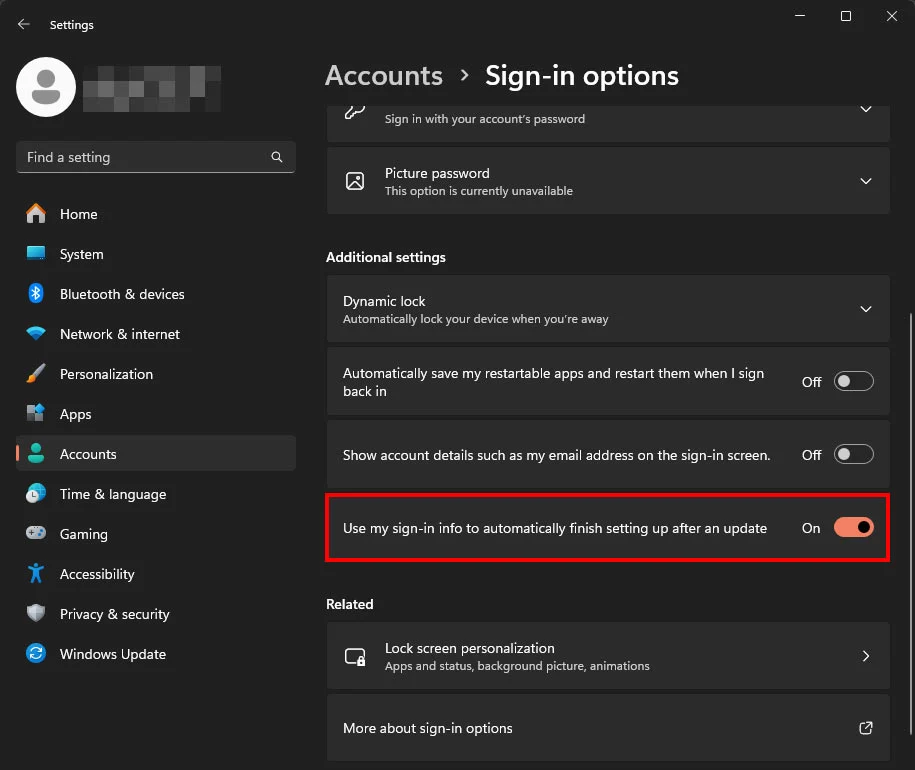Go to Gaming settings
This screenshot has width=915, height=770.
tap(156, 534)
